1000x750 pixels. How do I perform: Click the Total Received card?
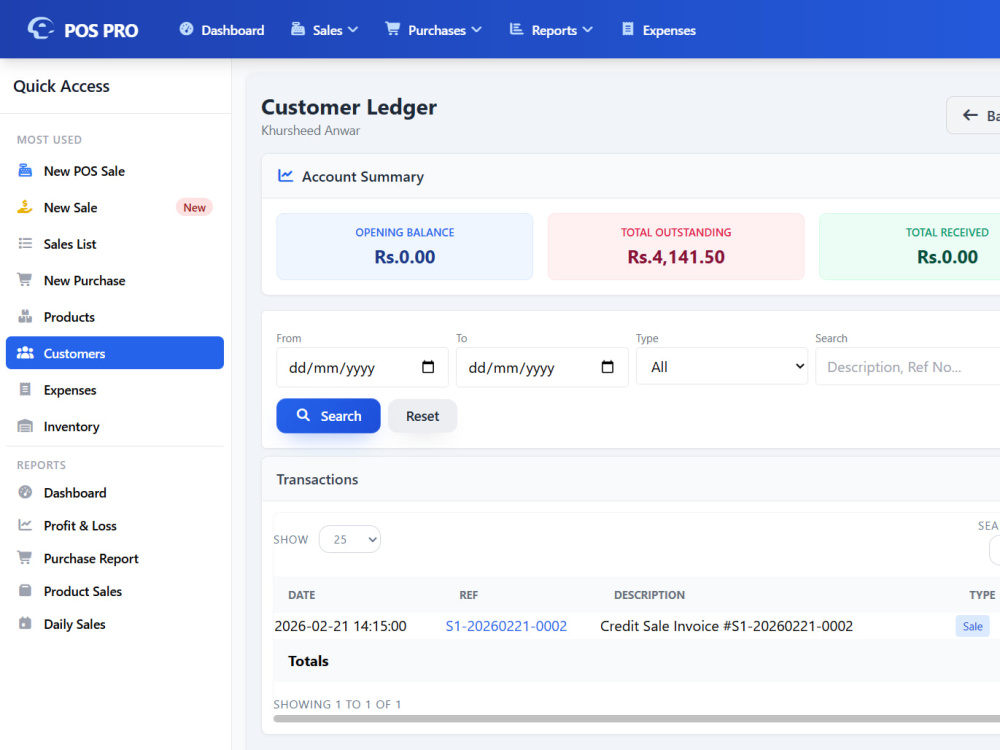tap(909, 246)
